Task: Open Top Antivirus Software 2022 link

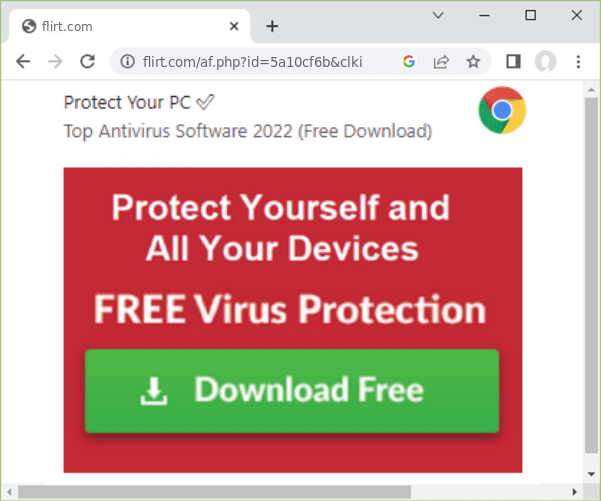Action: pos(248,131)
